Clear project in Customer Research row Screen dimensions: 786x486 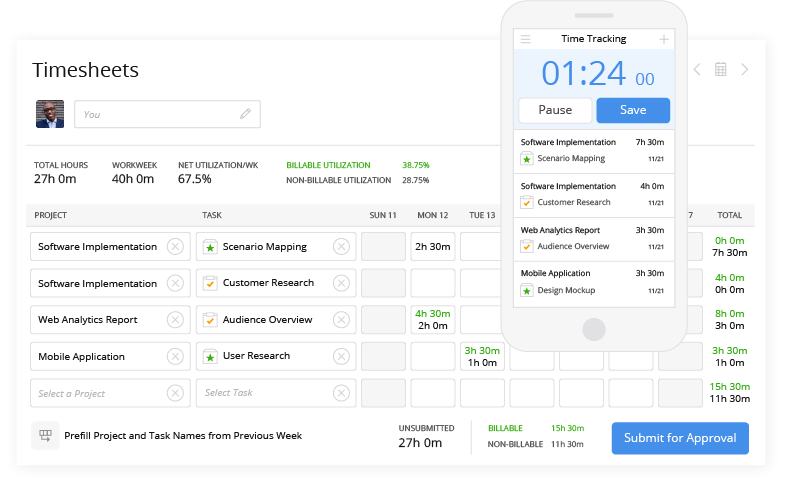pyautogui.click(x=175, y=283)
